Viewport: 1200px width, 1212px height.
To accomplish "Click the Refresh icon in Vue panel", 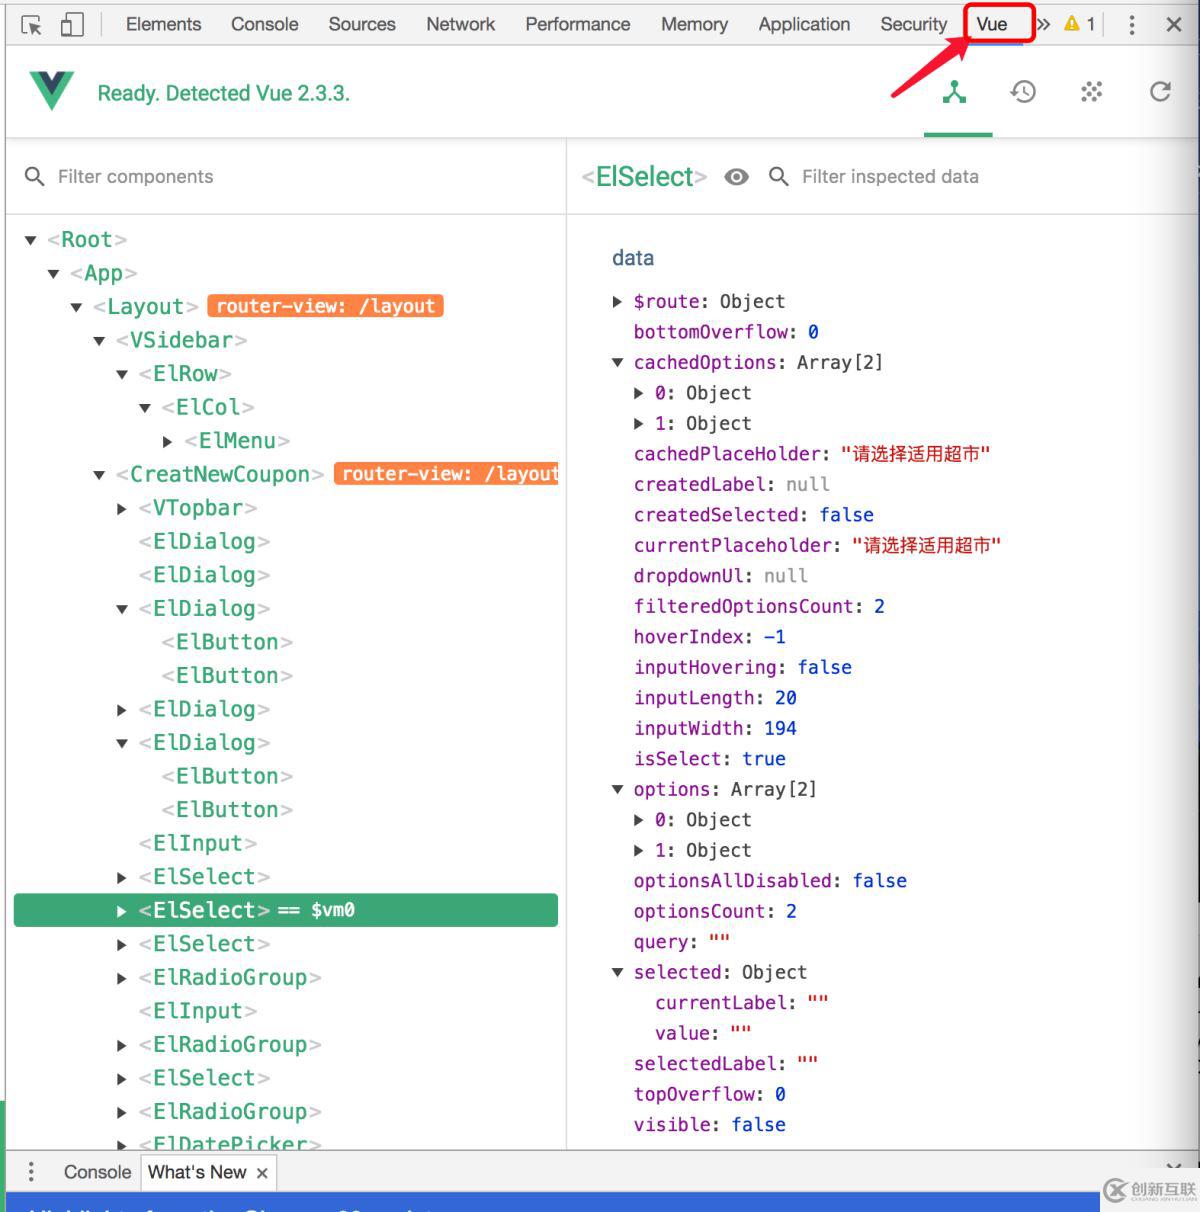I will tap(1160, 93).
